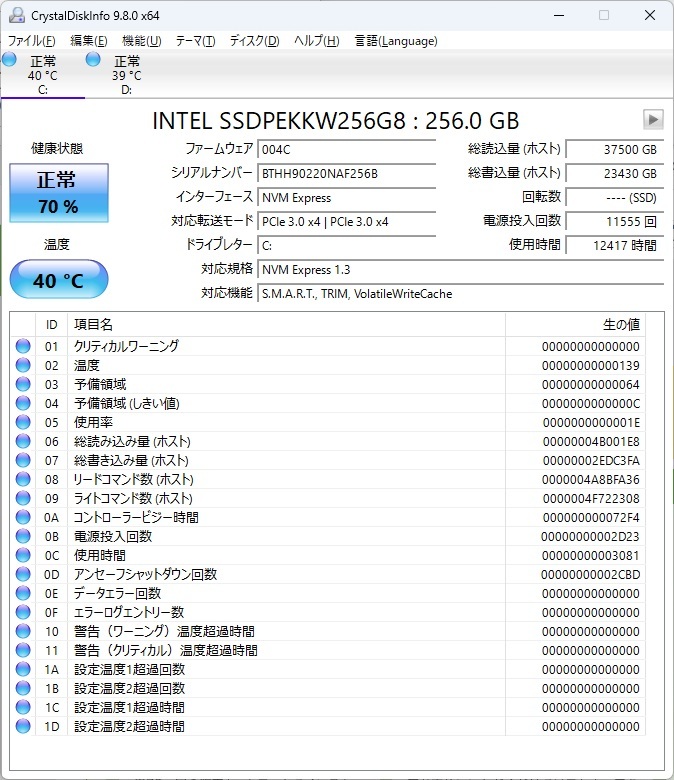Click the total host writes value 23430 GB
Screen dimensions: 674x780
[615, 174]
